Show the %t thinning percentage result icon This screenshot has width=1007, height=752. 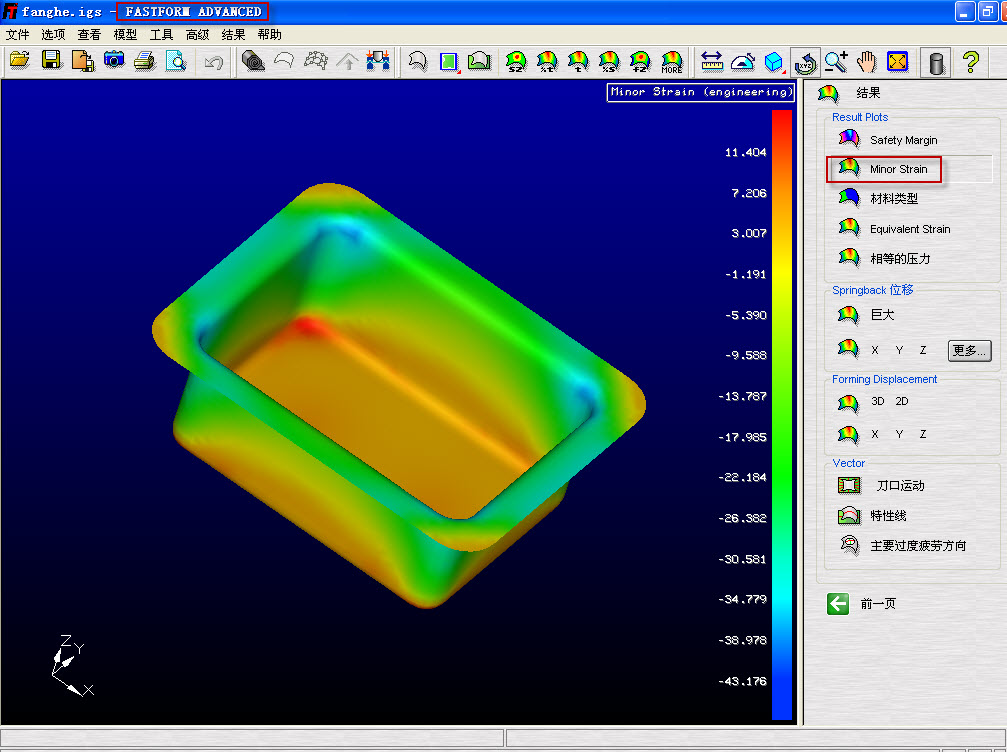tap(547, 62)
